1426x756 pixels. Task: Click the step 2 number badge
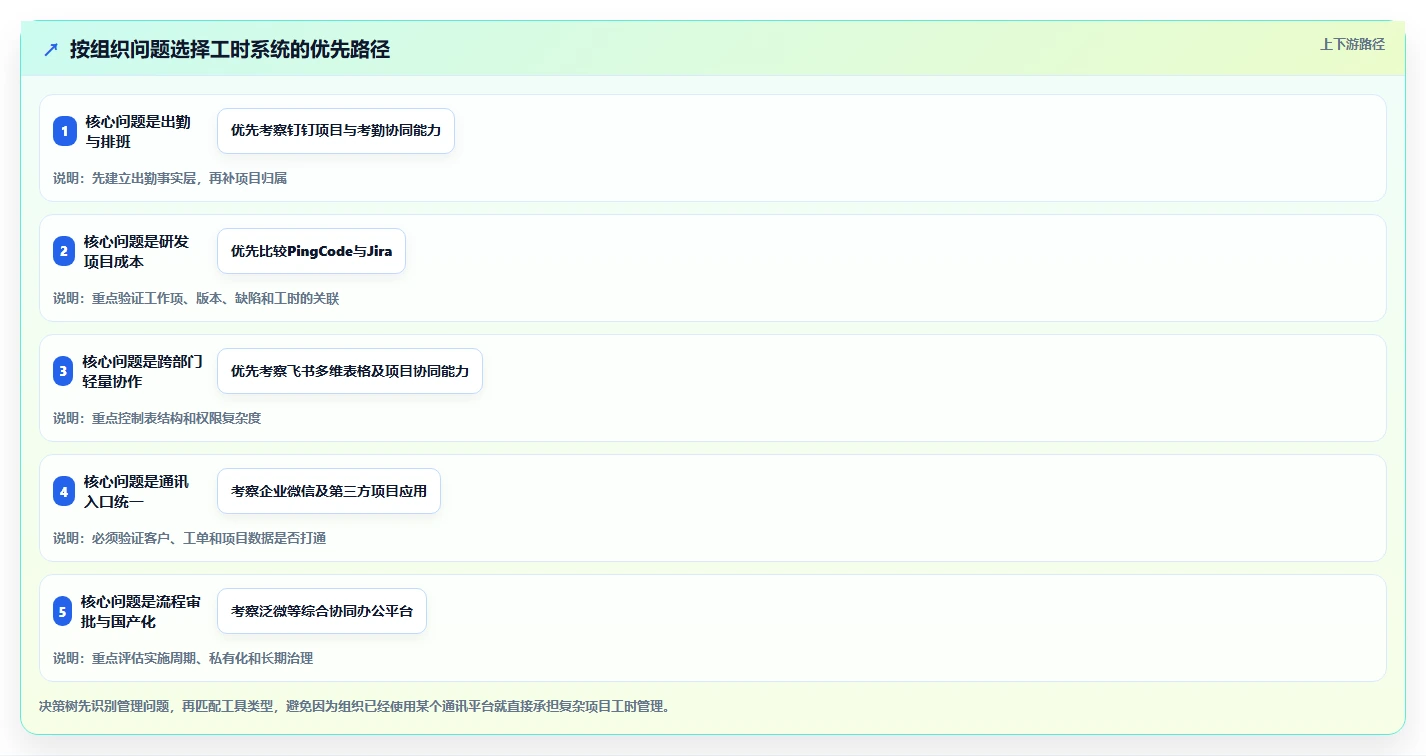click(64, 251)
